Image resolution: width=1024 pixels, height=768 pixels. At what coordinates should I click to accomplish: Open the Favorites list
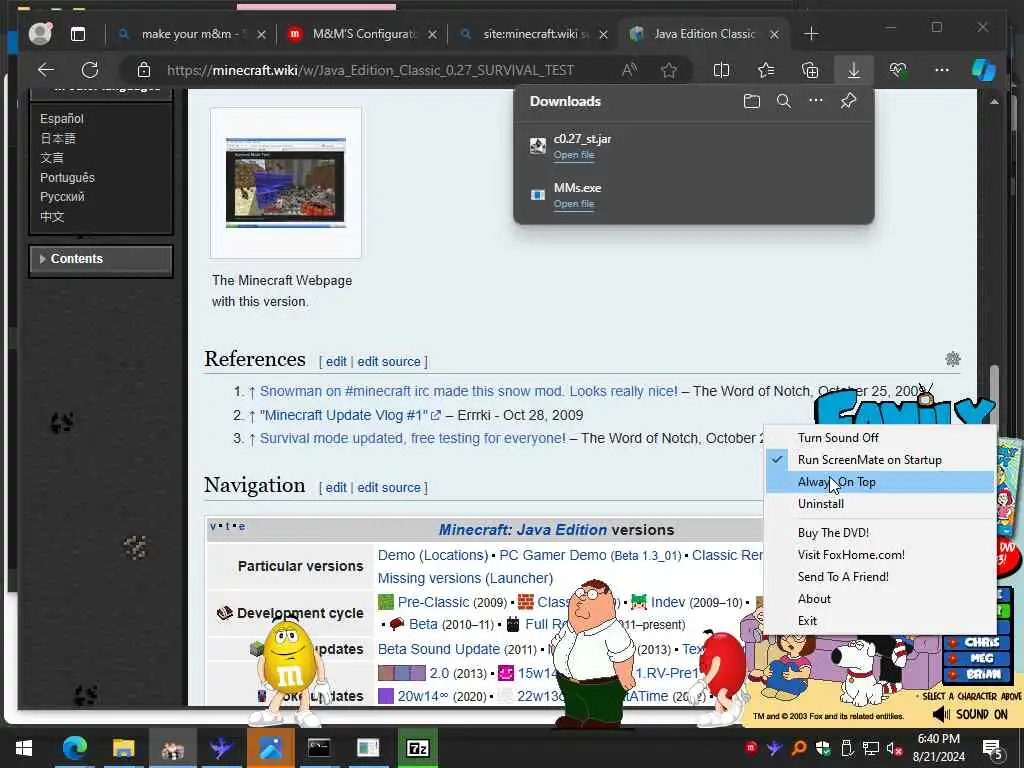766,70
